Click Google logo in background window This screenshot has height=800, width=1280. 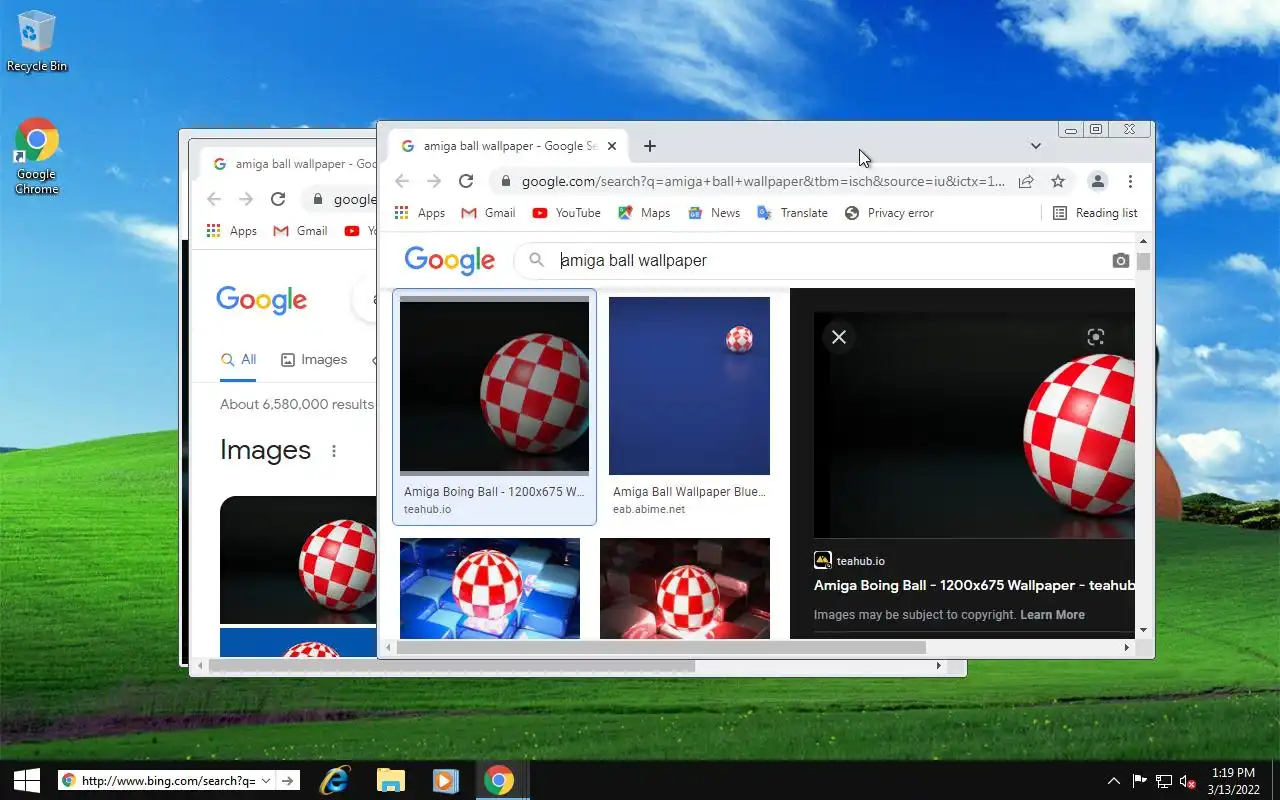click(262, 300)
